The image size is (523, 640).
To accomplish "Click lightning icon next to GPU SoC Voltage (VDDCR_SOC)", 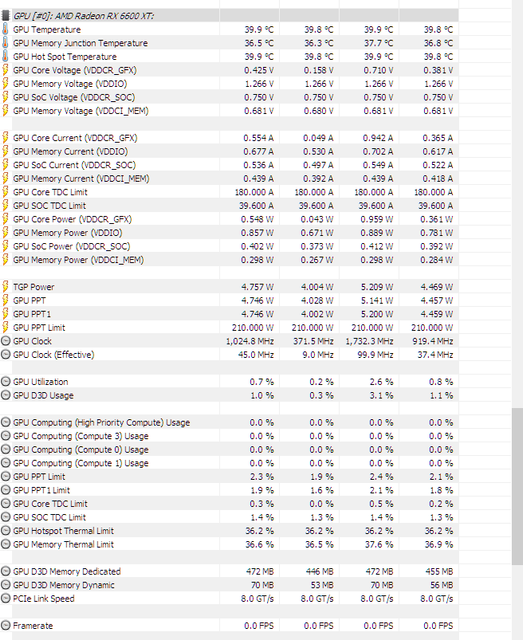I will point(5,97).
